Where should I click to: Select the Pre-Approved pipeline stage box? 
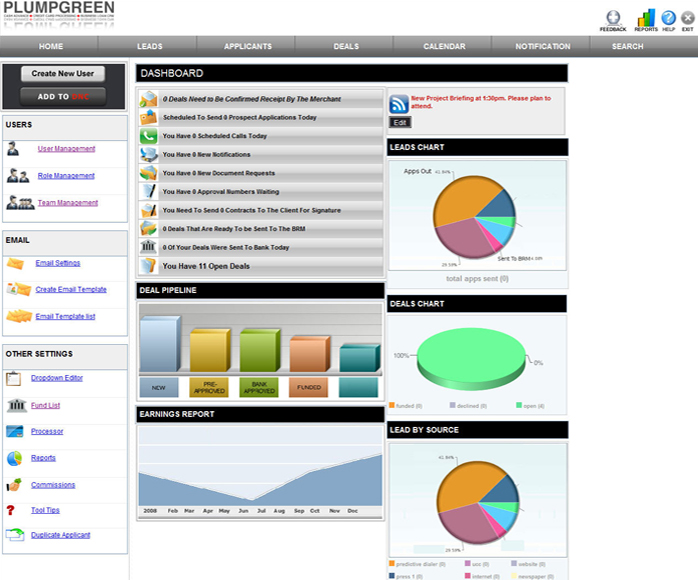point(209,387)
